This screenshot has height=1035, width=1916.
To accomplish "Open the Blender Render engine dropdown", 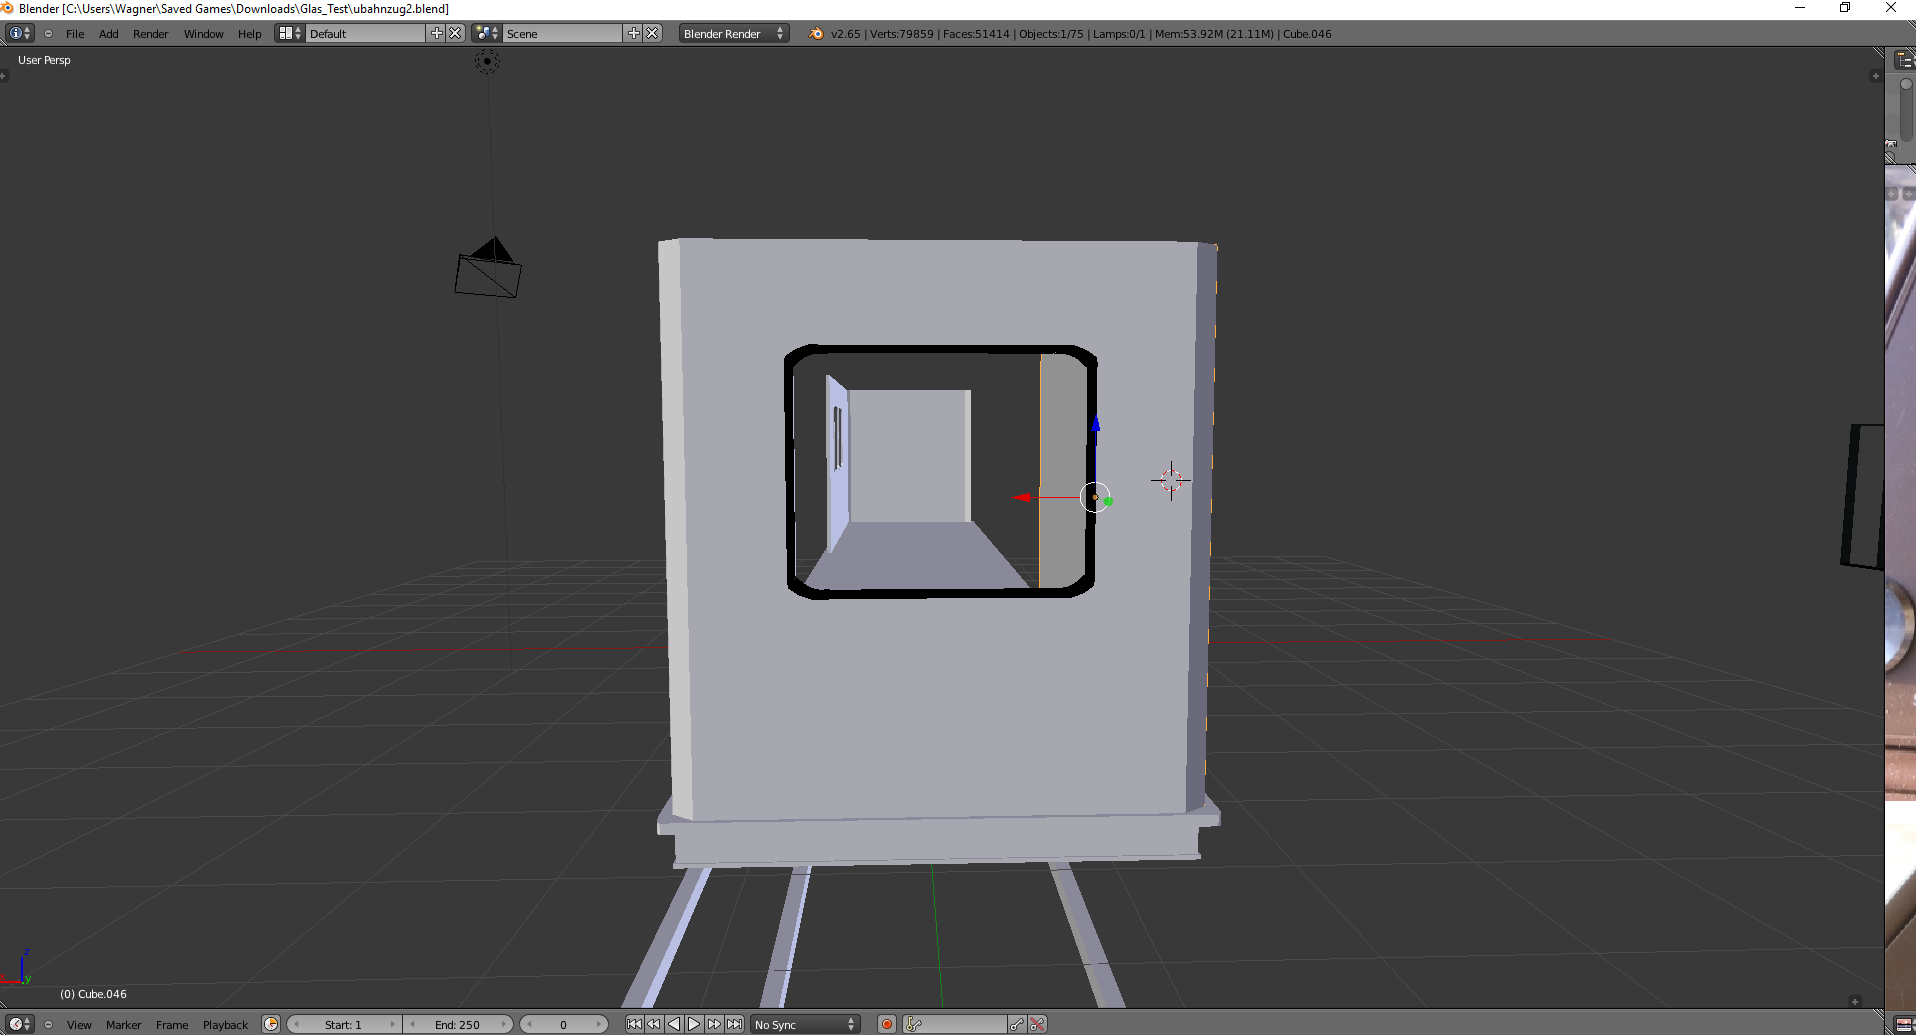I will (x=734, y=33).
